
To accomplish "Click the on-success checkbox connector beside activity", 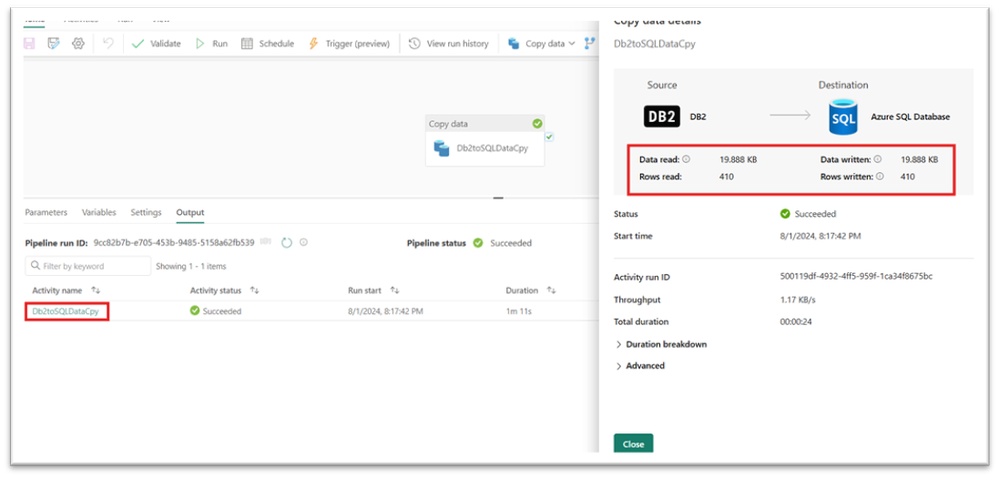I will (549, 136).
